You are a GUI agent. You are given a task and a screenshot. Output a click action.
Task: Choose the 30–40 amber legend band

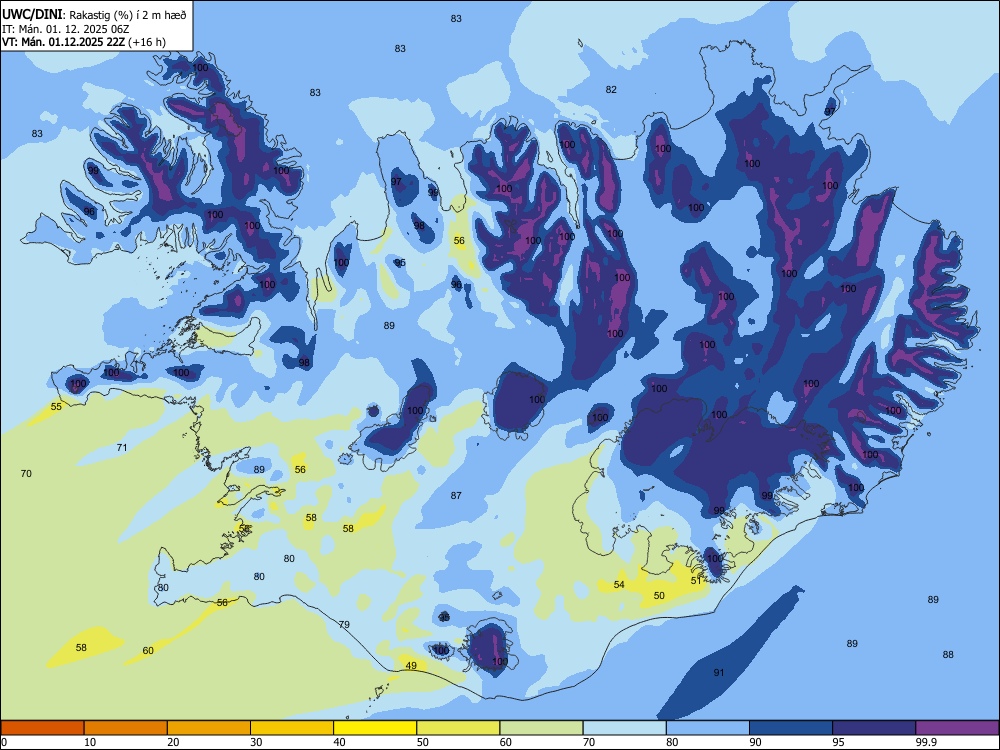(x=292, y=728)
